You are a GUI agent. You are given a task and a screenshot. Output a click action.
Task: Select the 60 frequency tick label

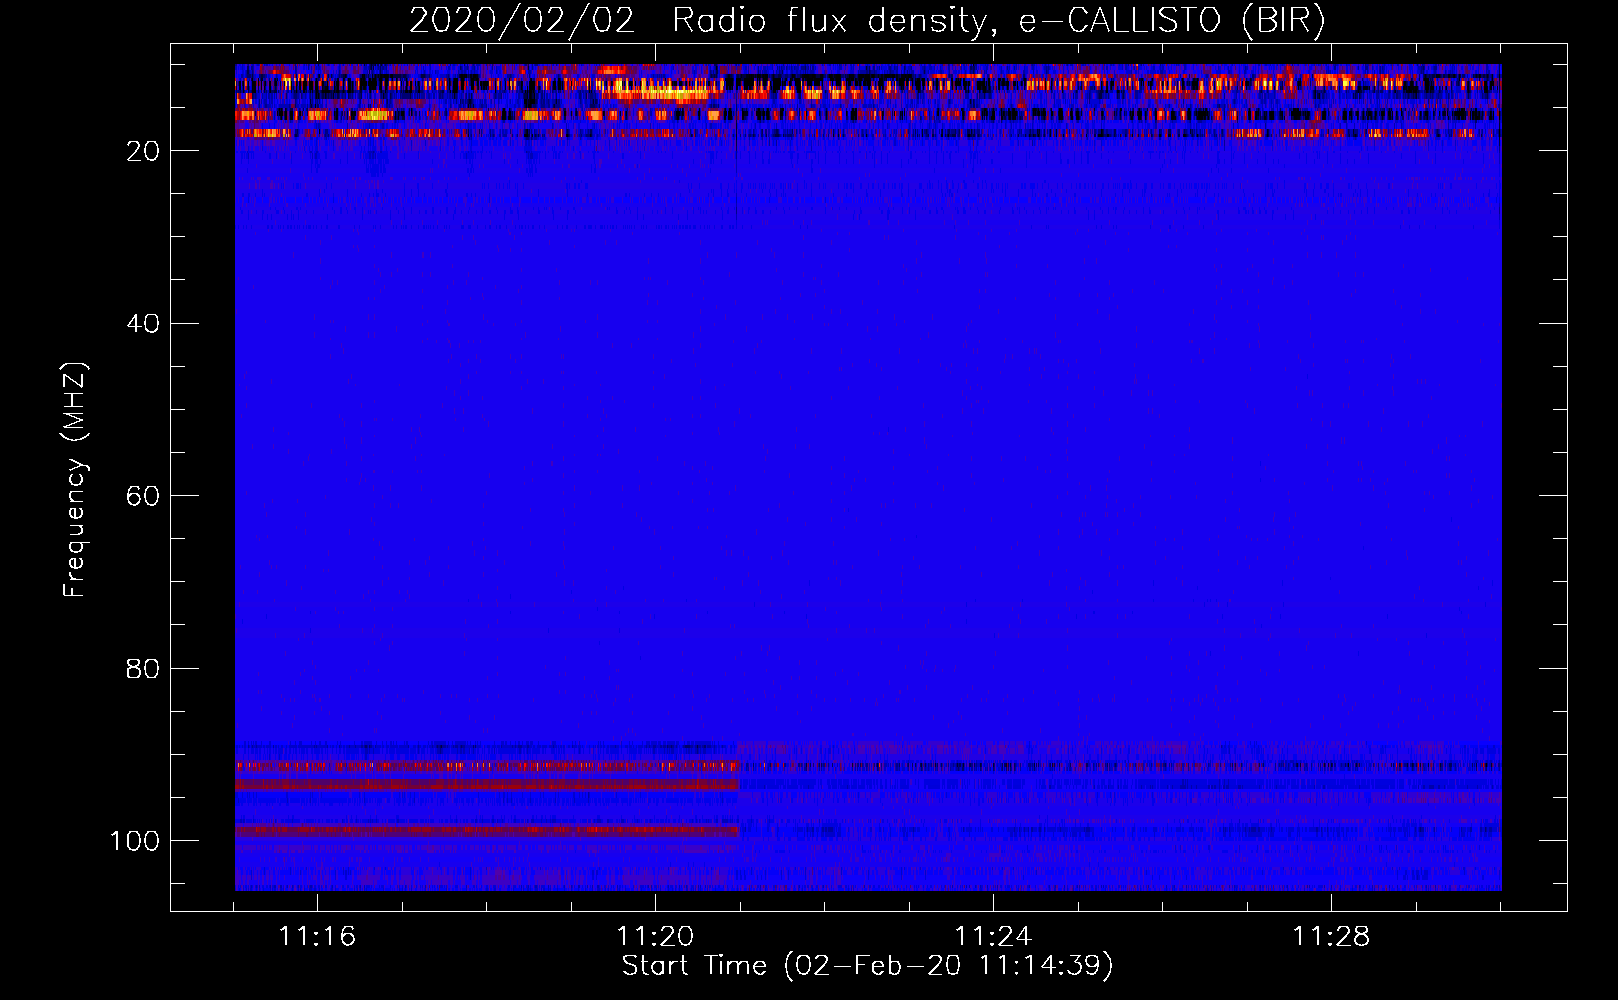(x=143, y=496)
